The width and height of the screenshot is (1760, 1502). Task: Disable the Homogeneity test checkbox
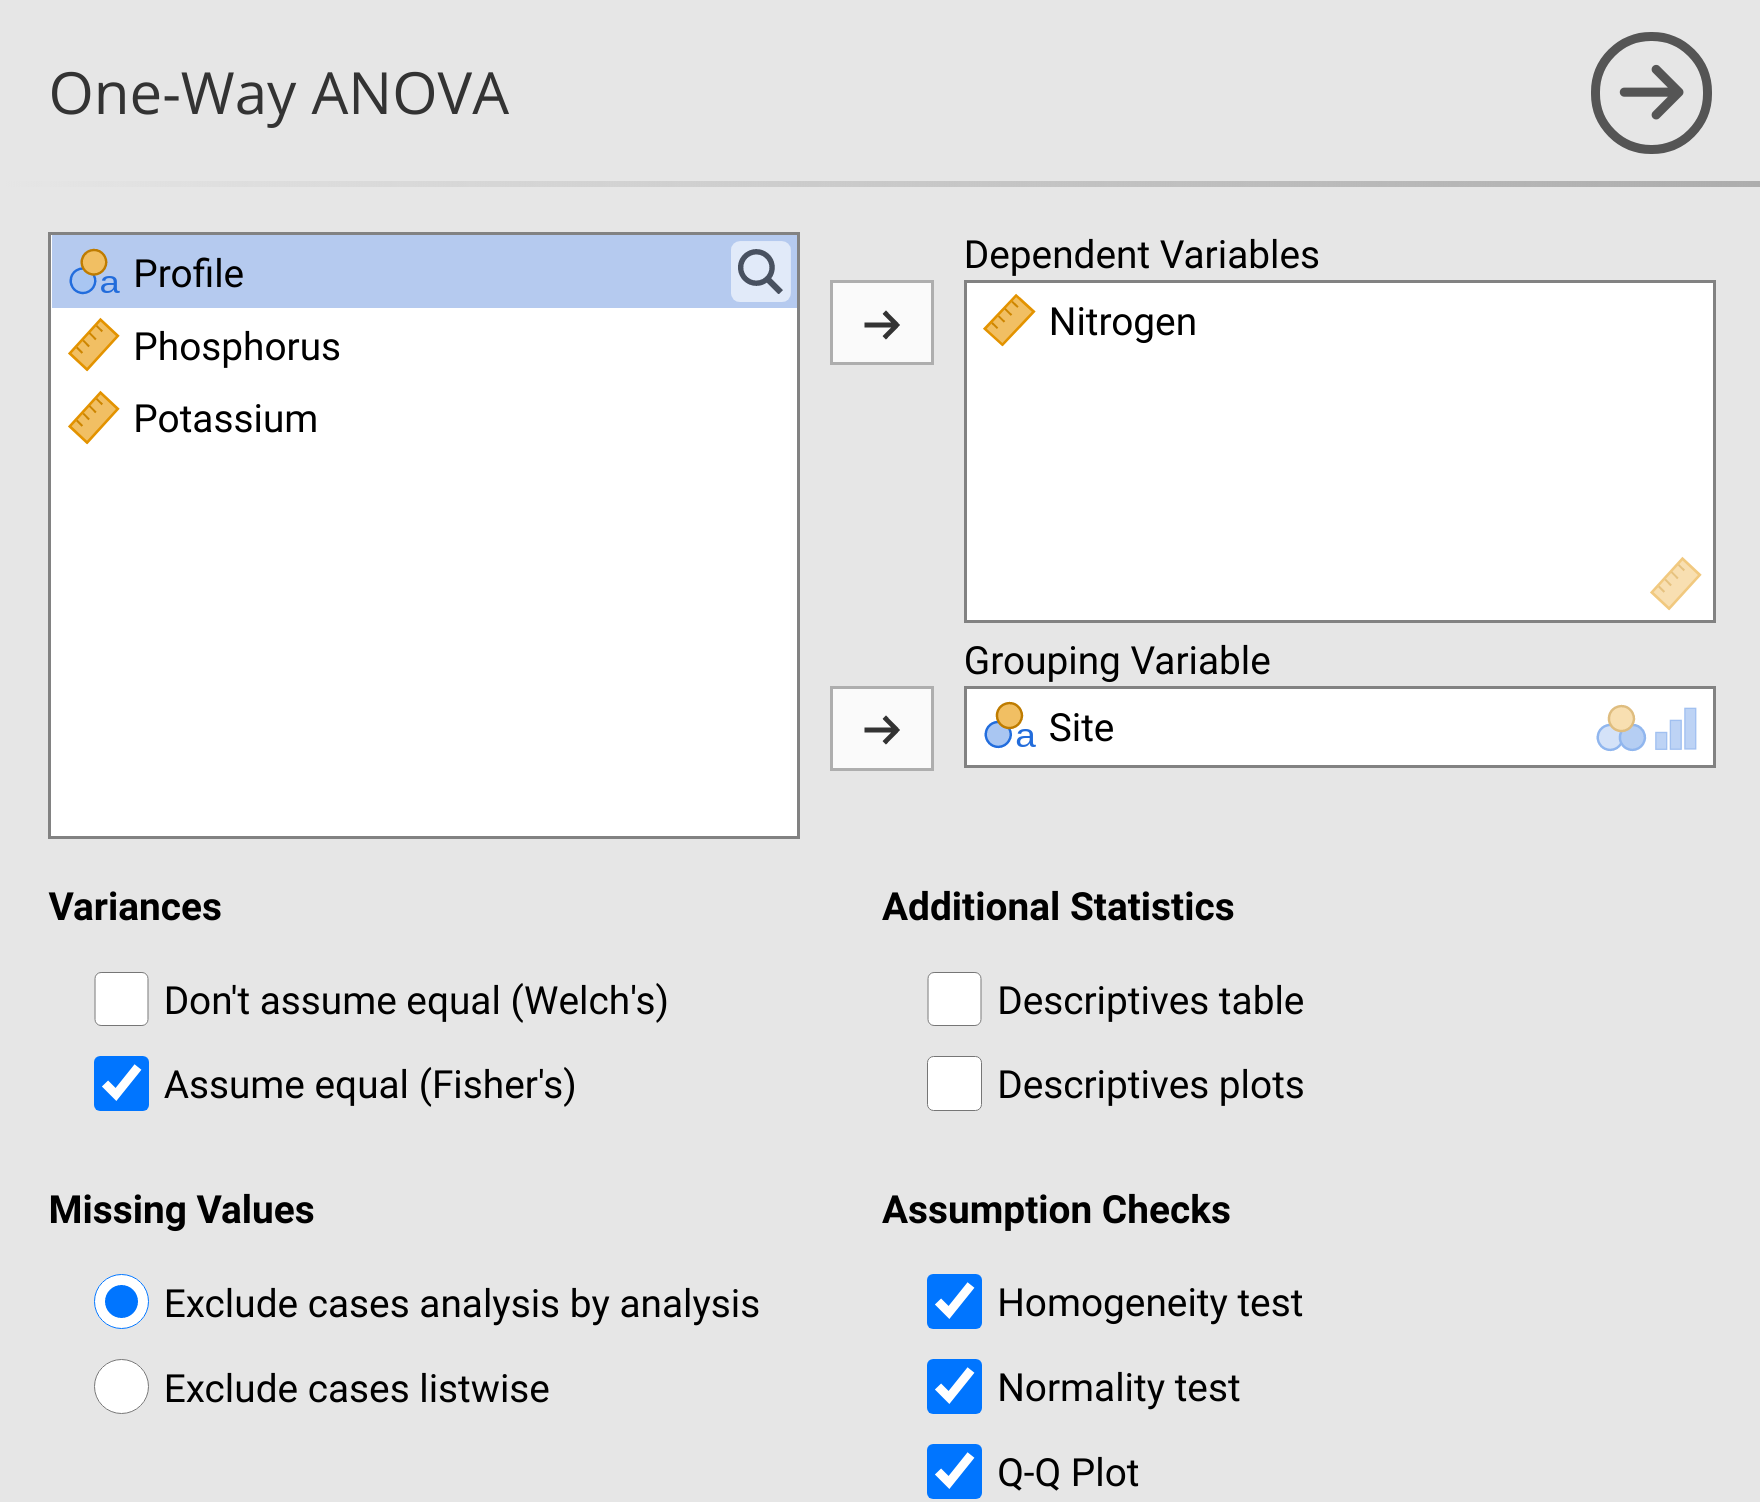pyautogui.click(x=954, y=1302)
